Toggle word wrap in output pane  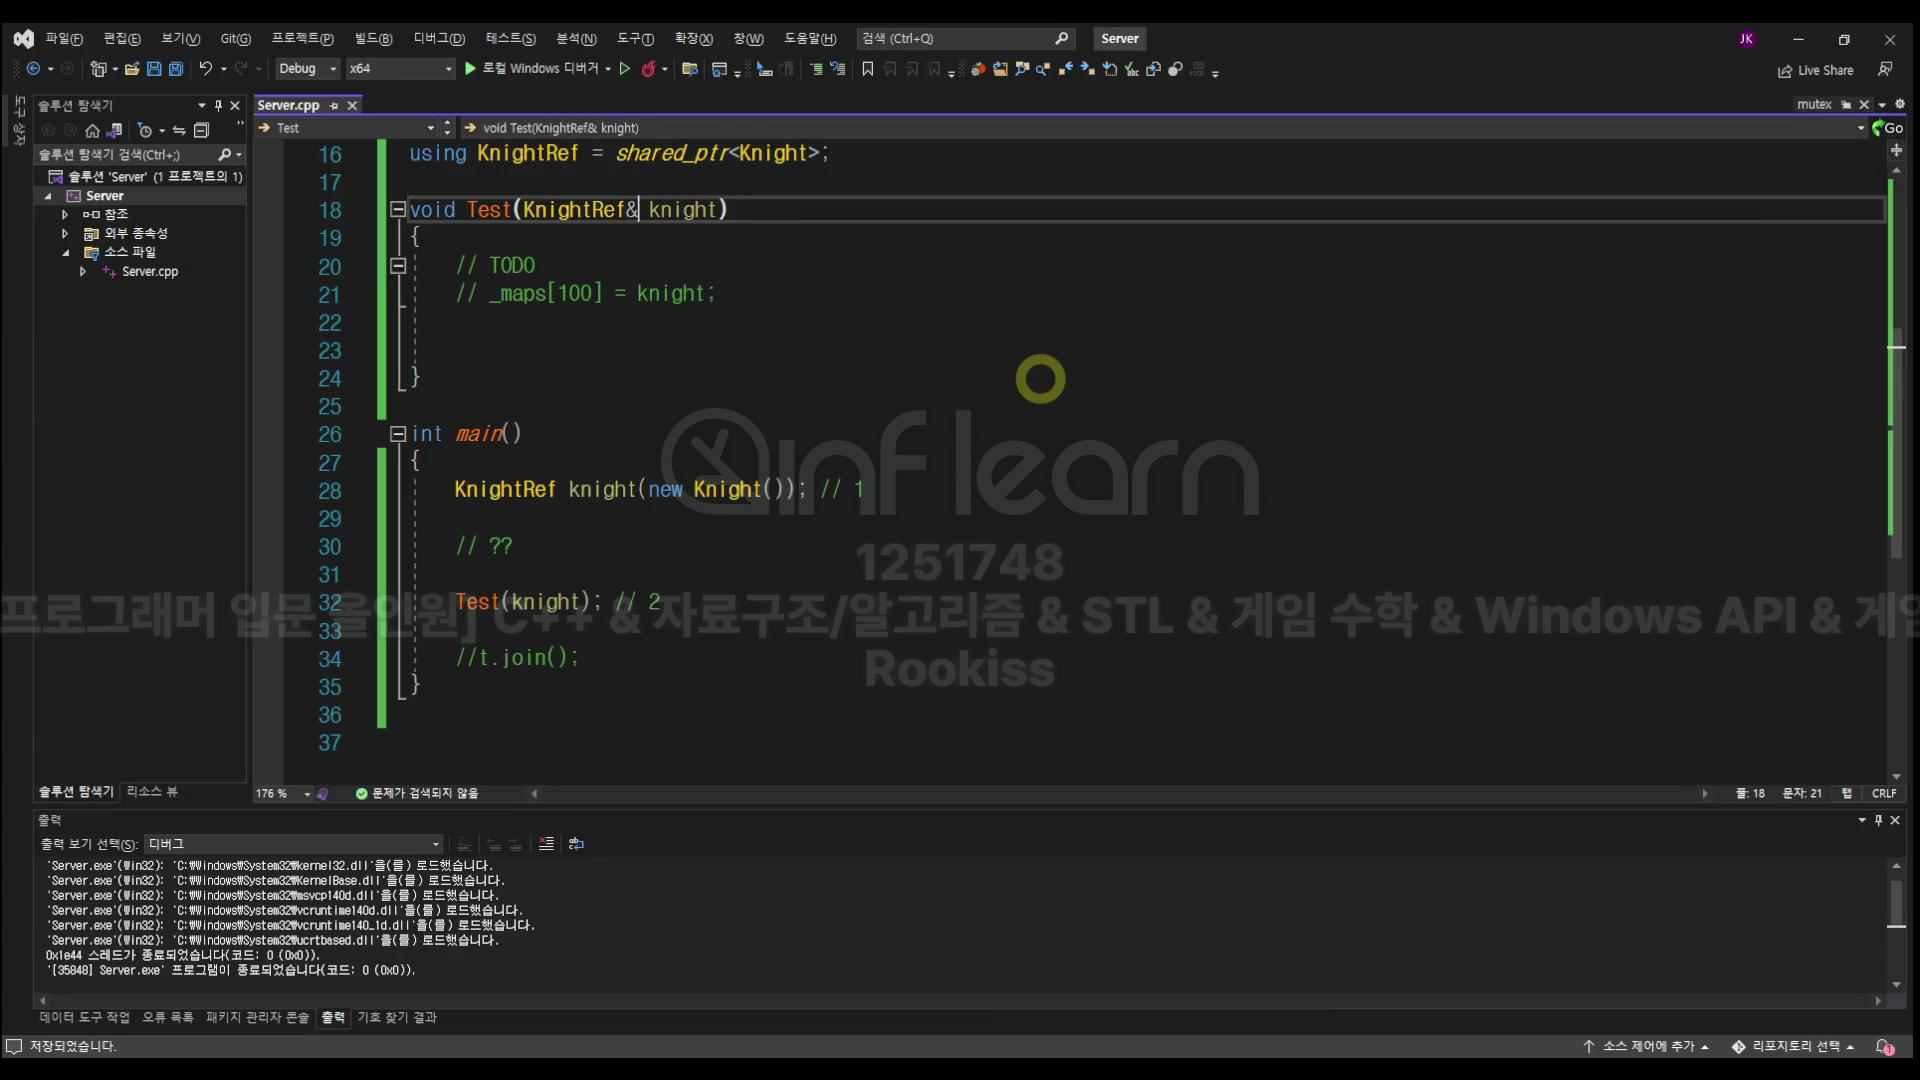pyautogui.click(x=576, y=844)
